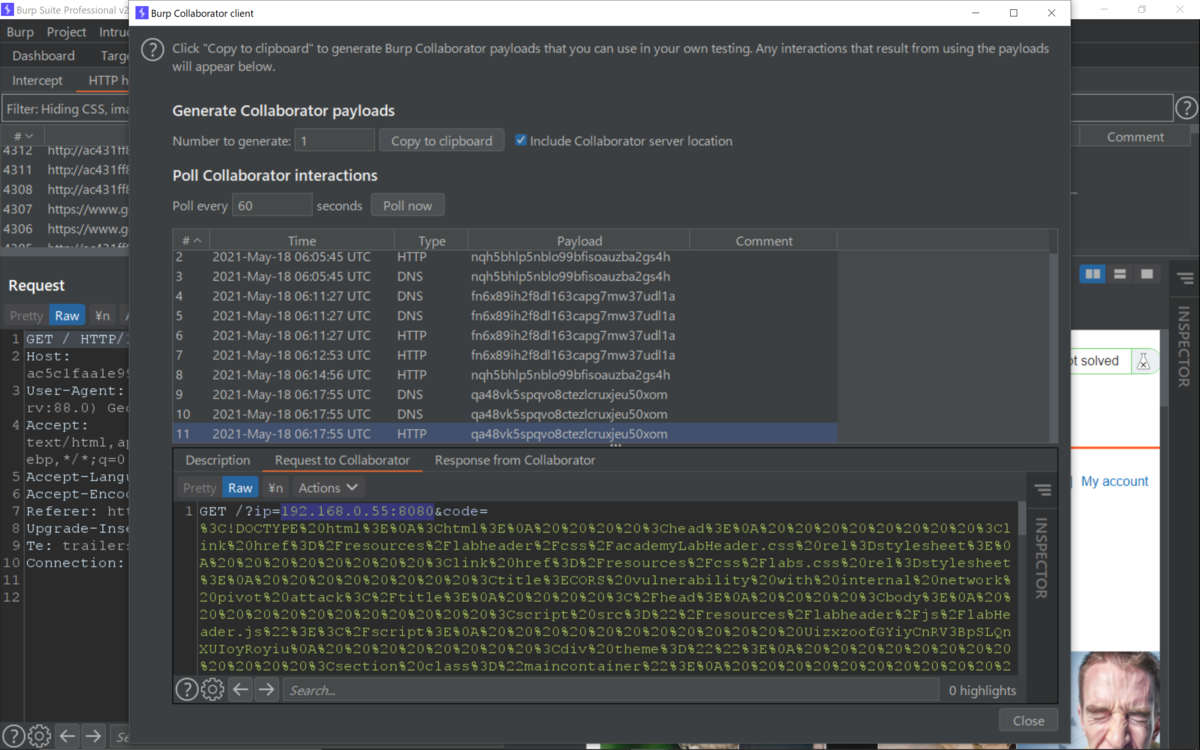Click My account link in browser page
Viewport: 1200px width, 750px height.
tap(1115, 481)
